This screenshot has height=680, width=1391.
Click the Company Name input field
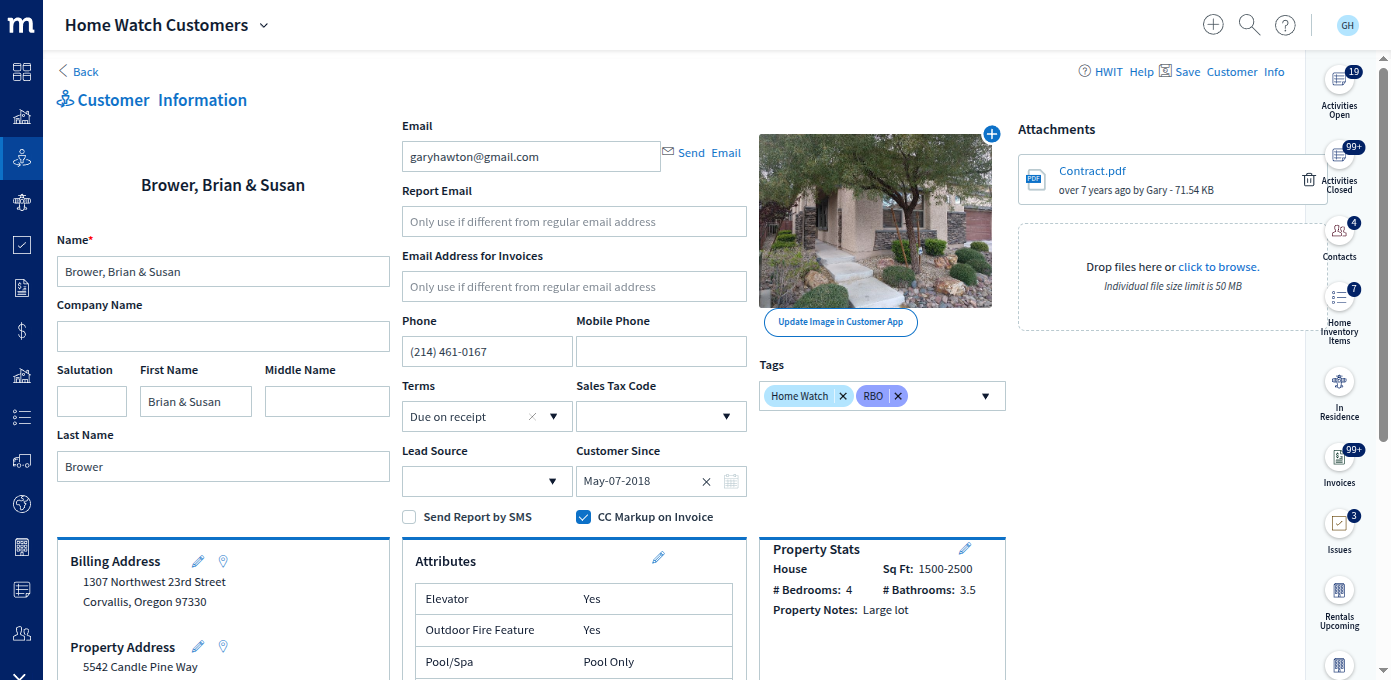pos(223,336)
